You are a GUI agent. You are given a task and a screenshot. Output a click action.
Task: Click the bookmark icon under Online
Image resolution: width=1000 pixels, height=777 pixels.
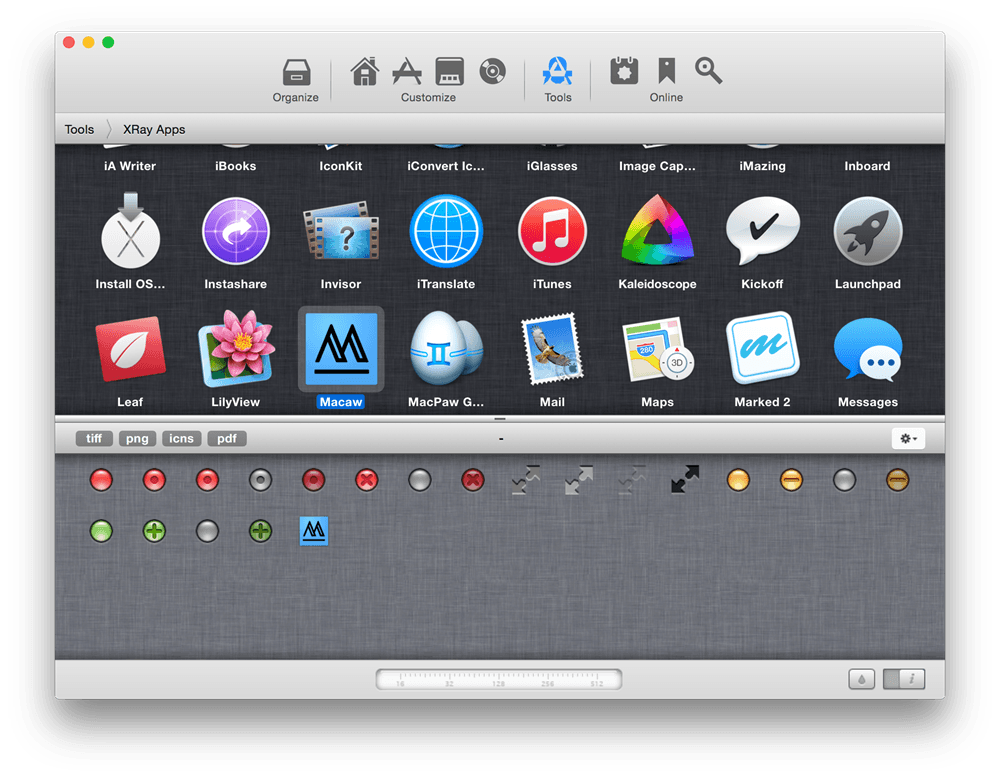point(666,71)
